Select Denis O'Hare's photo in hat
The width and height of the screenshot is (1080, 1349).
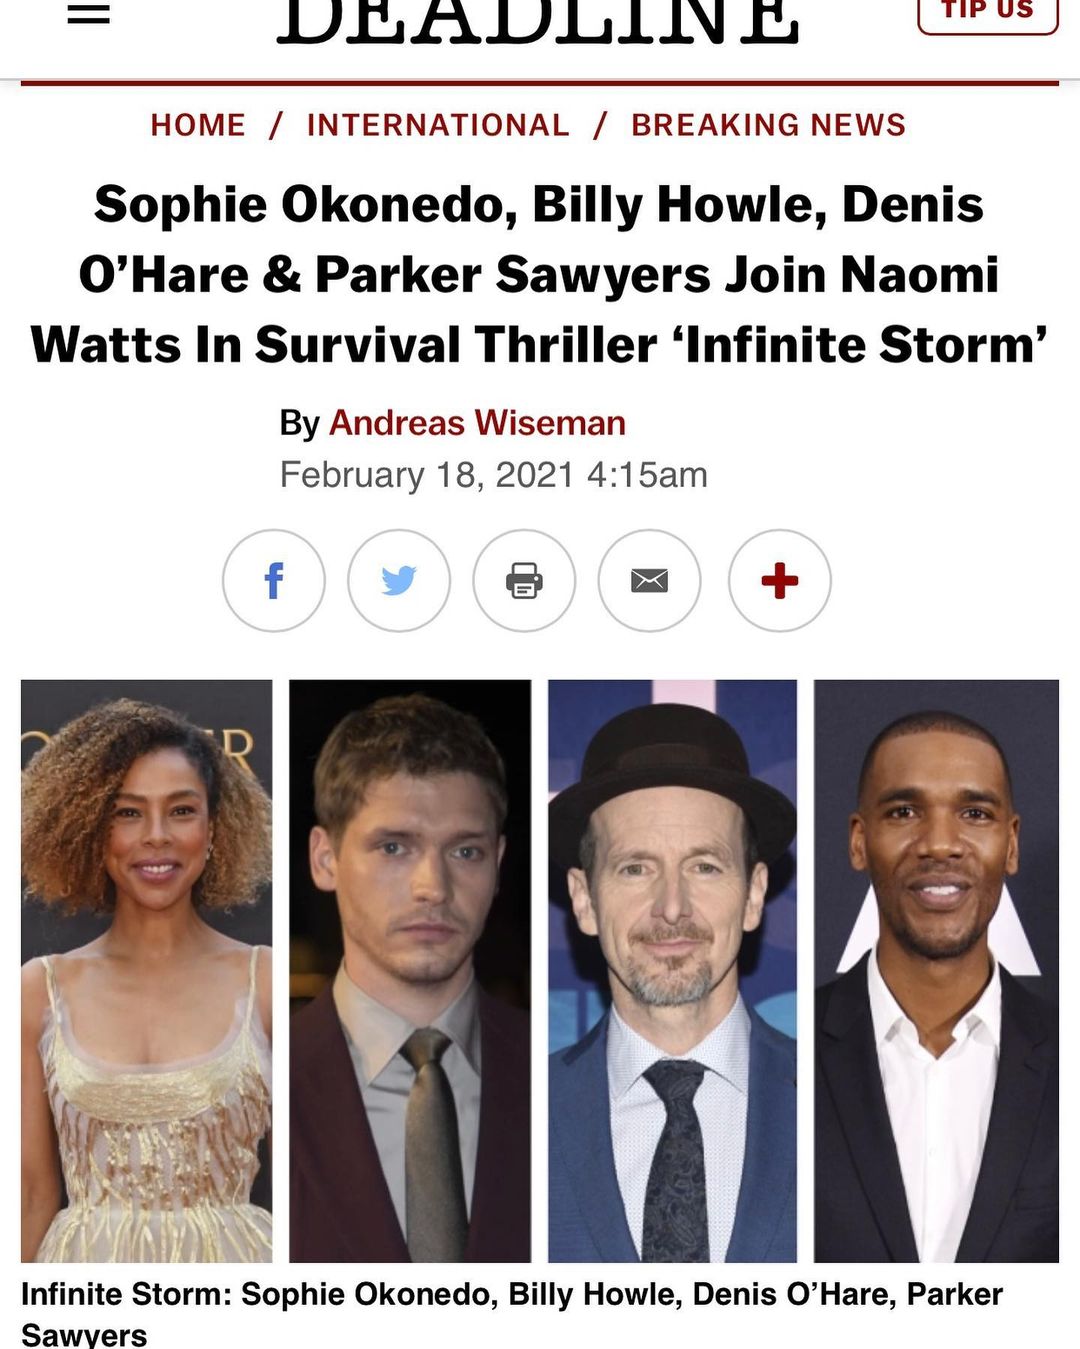[x=672, y=971]
